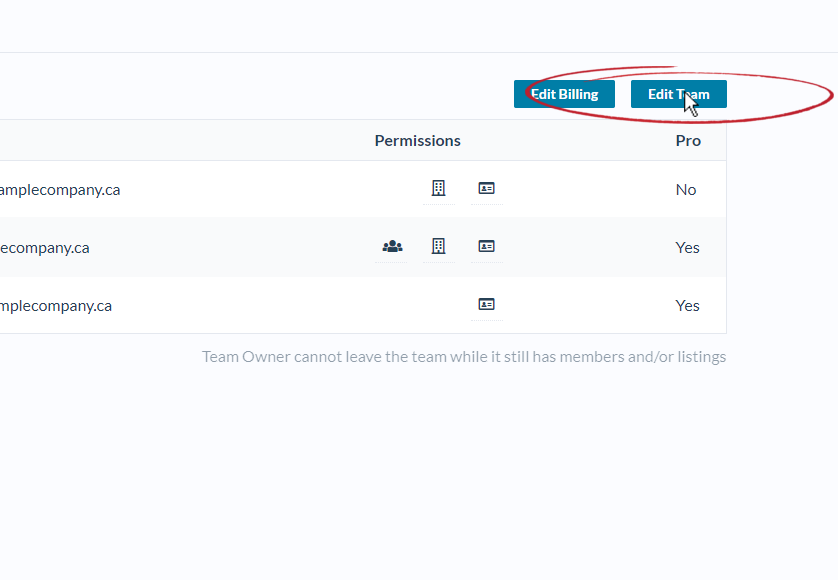838x580 pixels.
Task: Click the Team Owner cannot leave note
Action: (x=464, y=357)
